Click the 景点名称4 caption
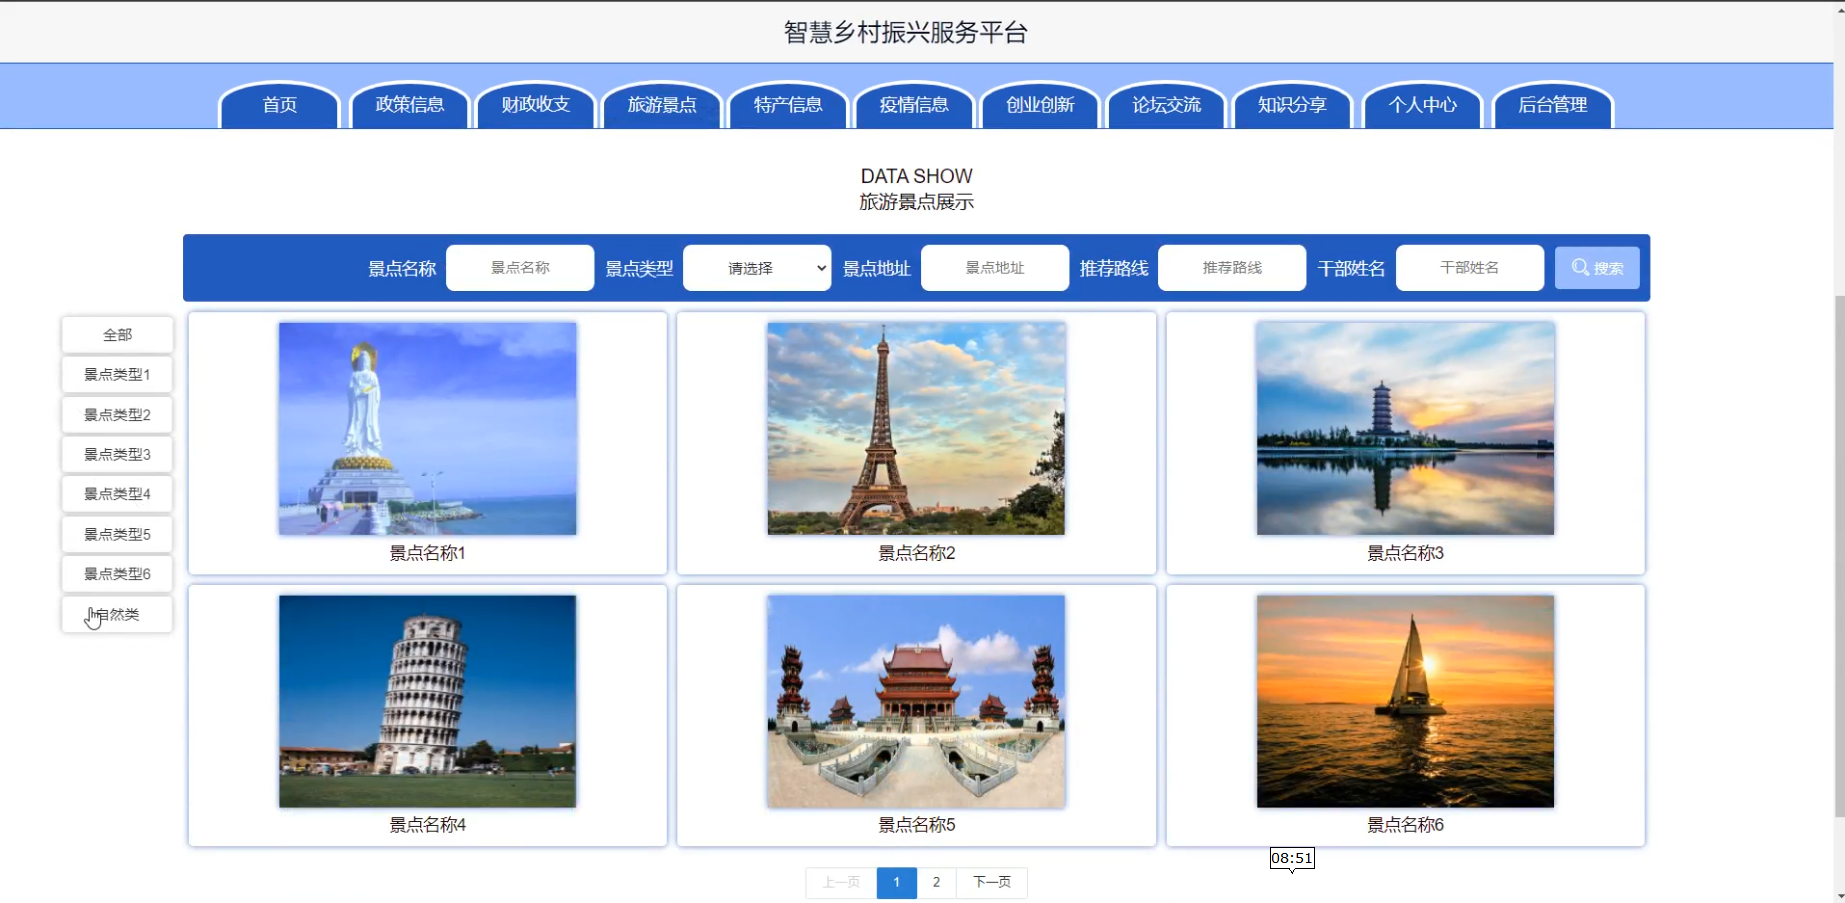1845x903 pixels. coord(428,825)
